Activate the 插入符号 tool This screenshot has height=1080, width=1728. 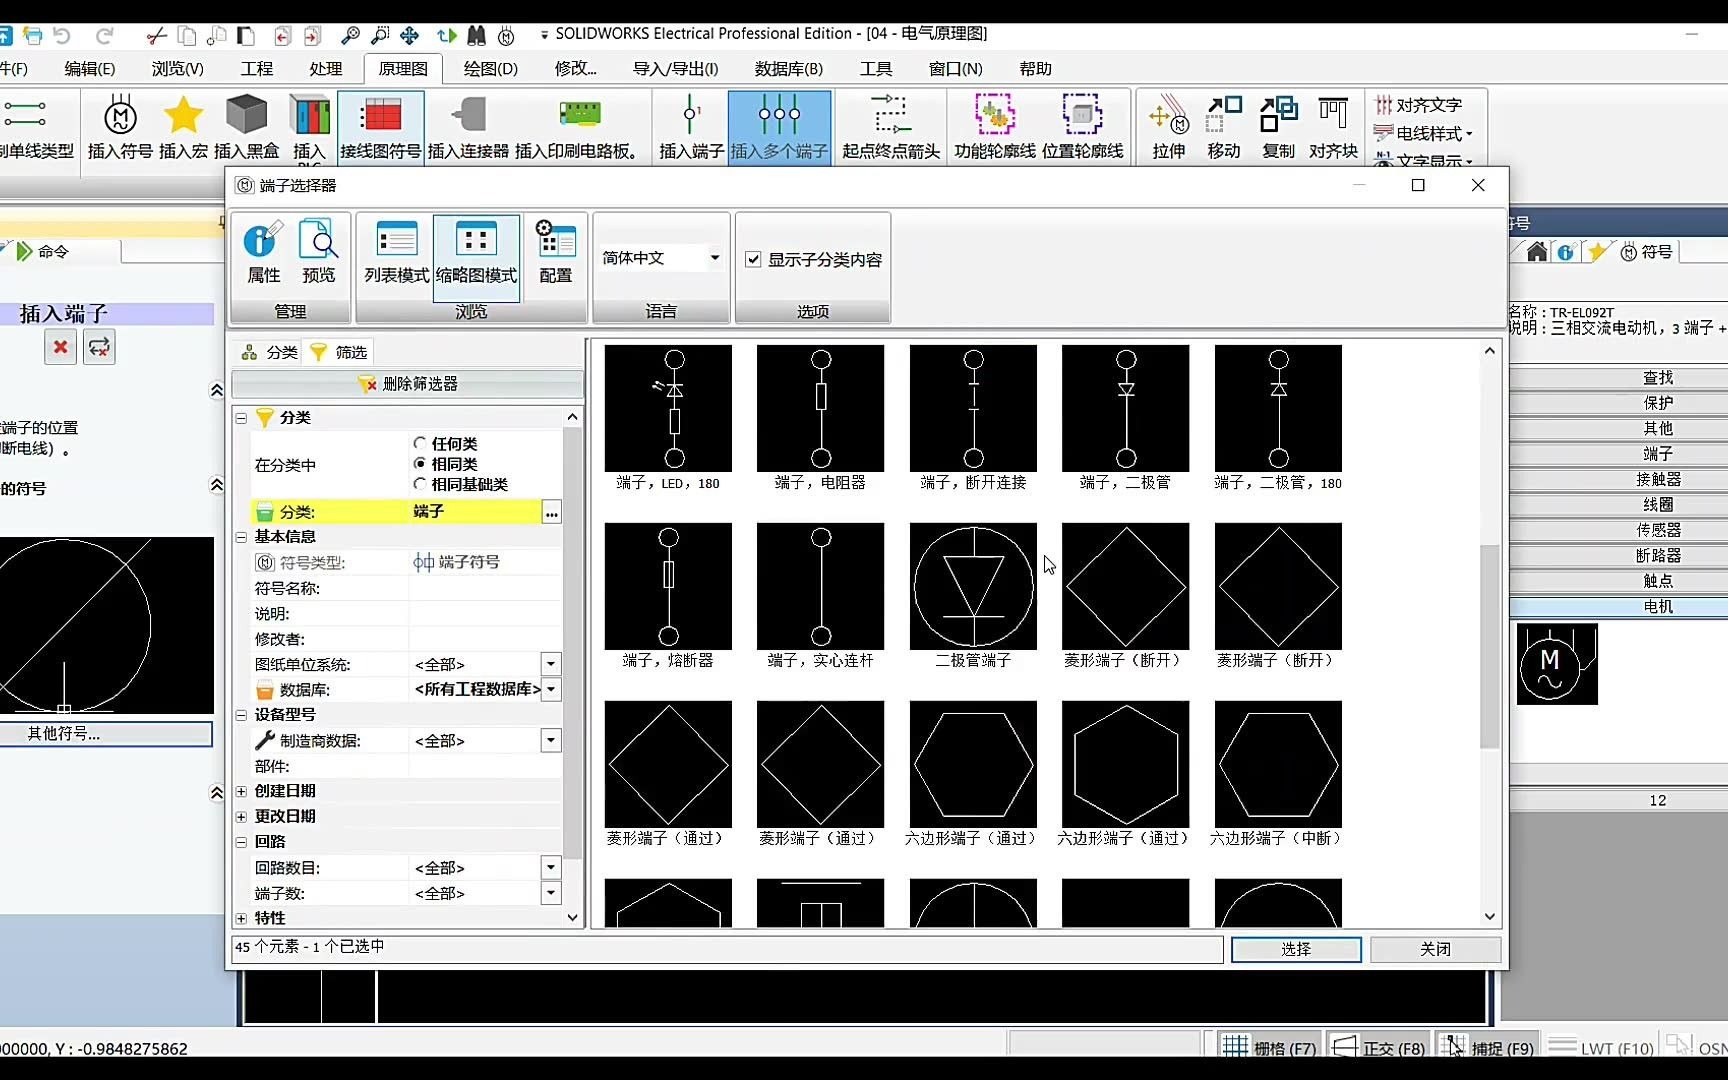pyautogui.click(x=119, y=128)
